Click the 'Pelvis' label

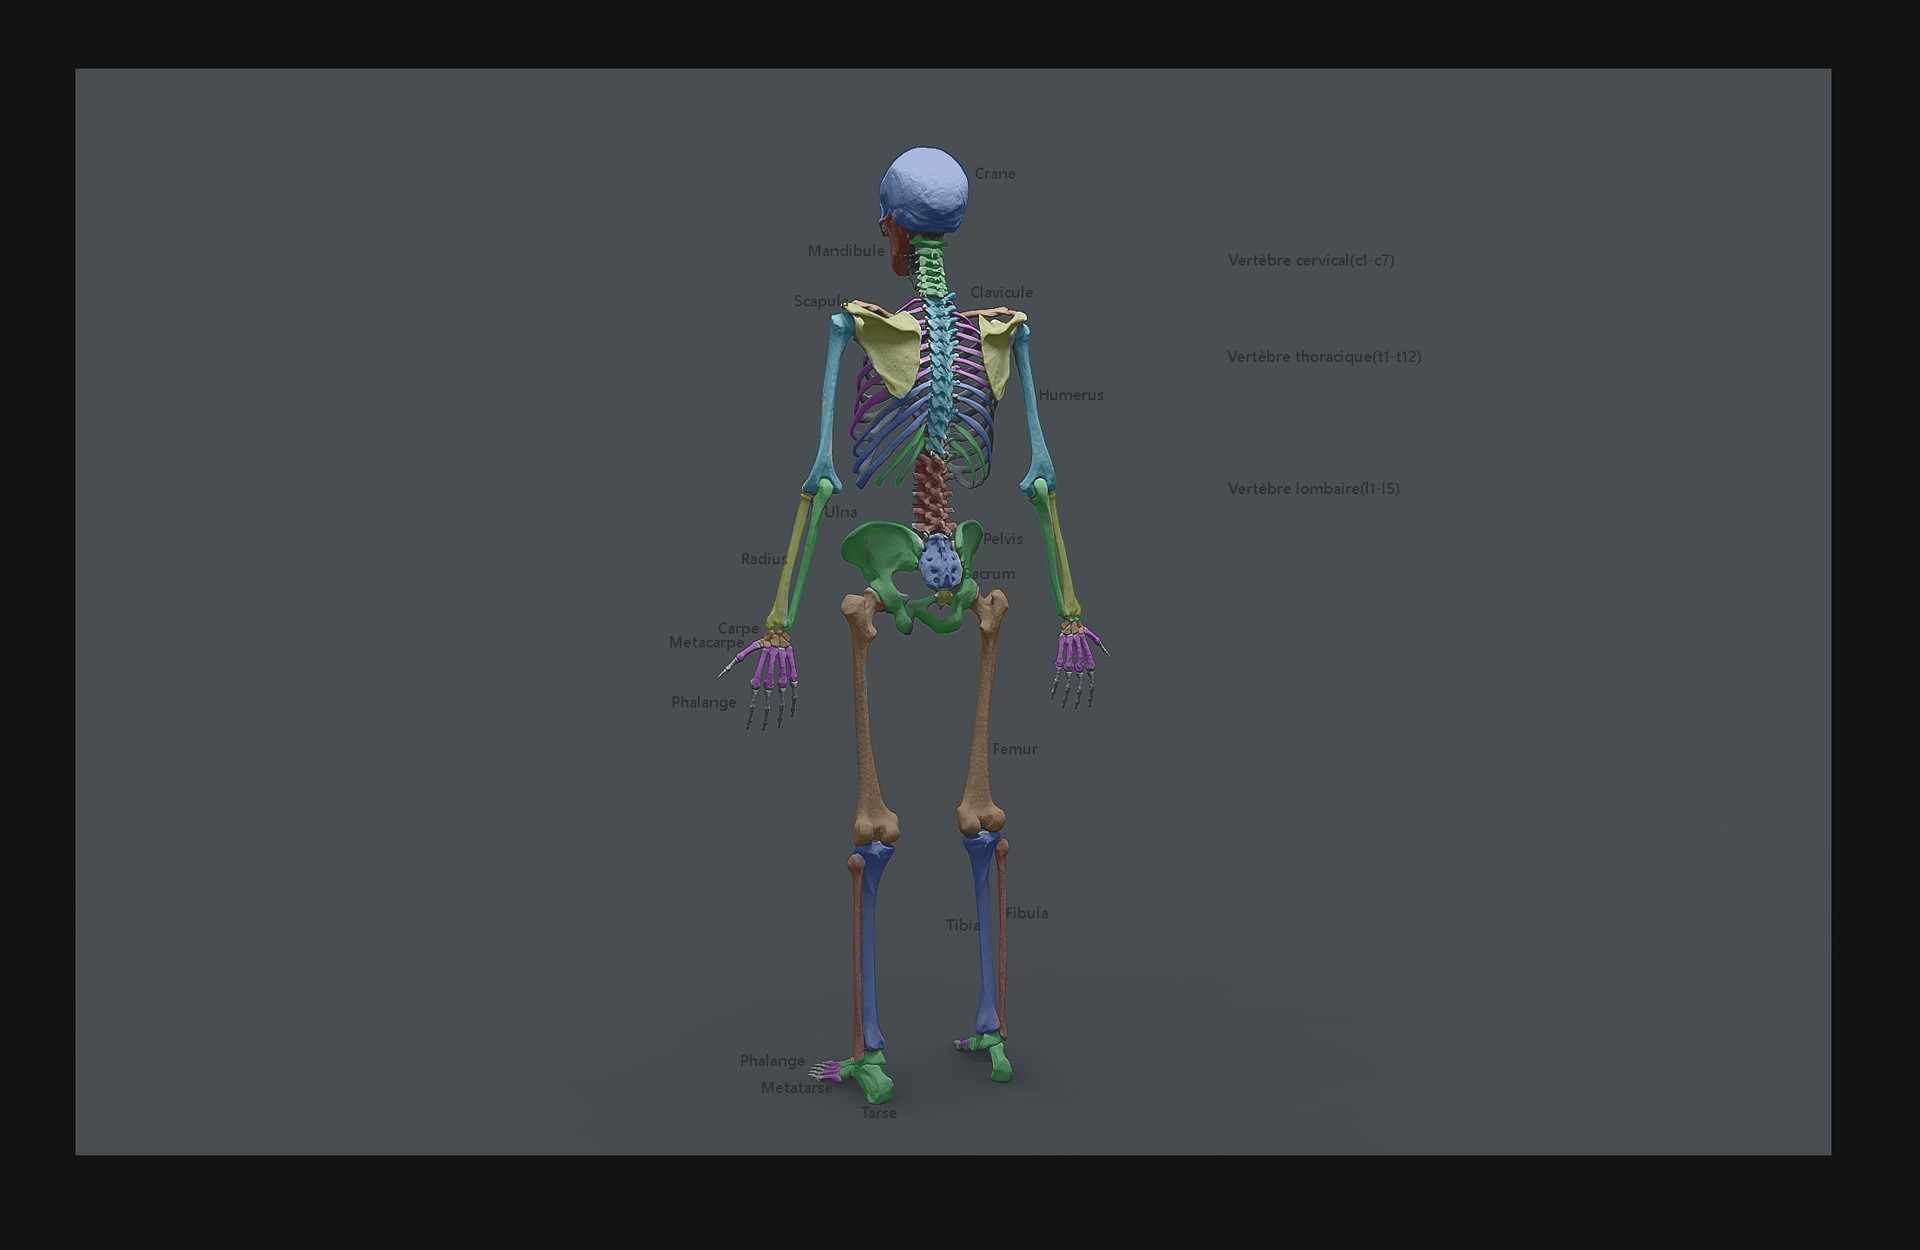[1003, 539]
